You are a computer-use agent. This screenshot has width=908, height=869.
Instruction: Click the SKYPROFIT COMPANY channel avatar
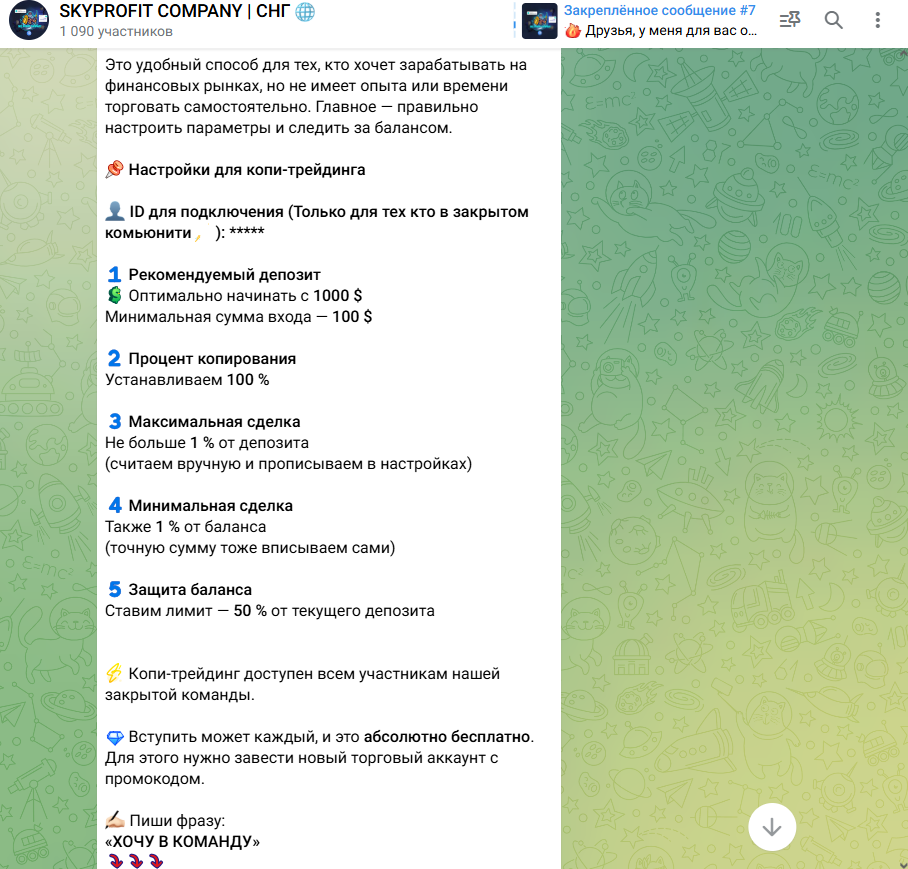[x=28, y=20]
